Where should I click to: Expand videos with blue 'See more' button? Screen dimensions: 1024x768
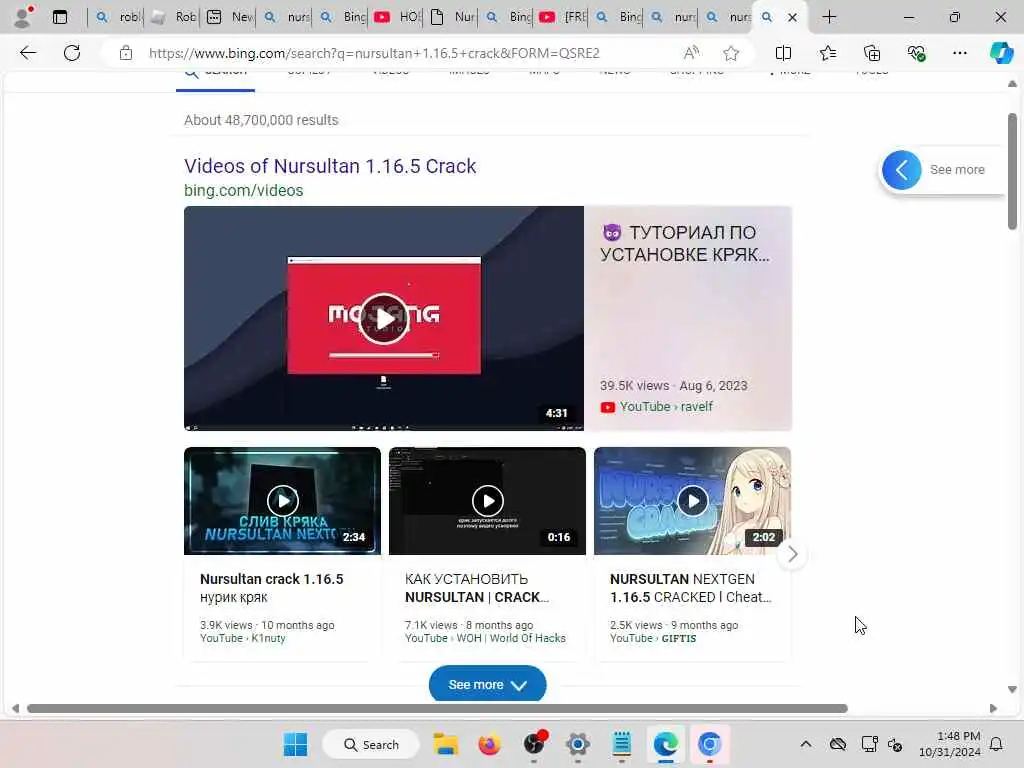(x=487, y=684)
